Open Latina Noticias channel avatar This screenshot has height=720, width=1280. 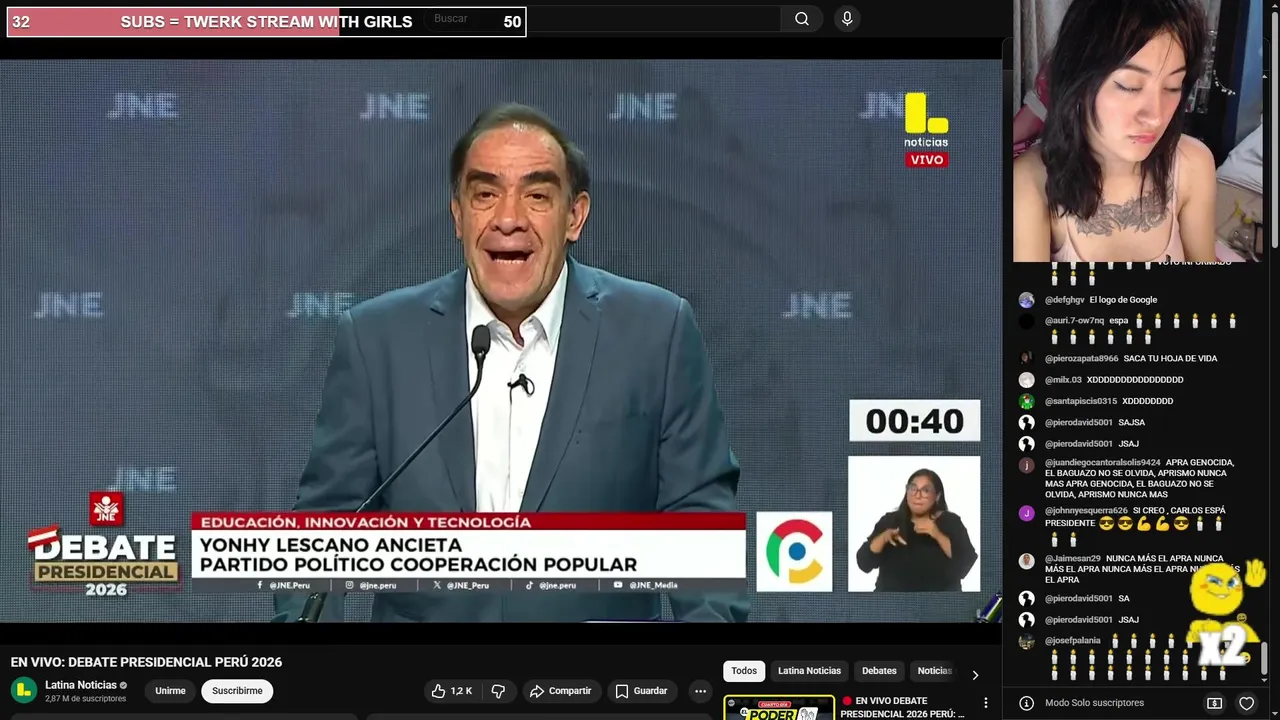click(x=24, y=691)
